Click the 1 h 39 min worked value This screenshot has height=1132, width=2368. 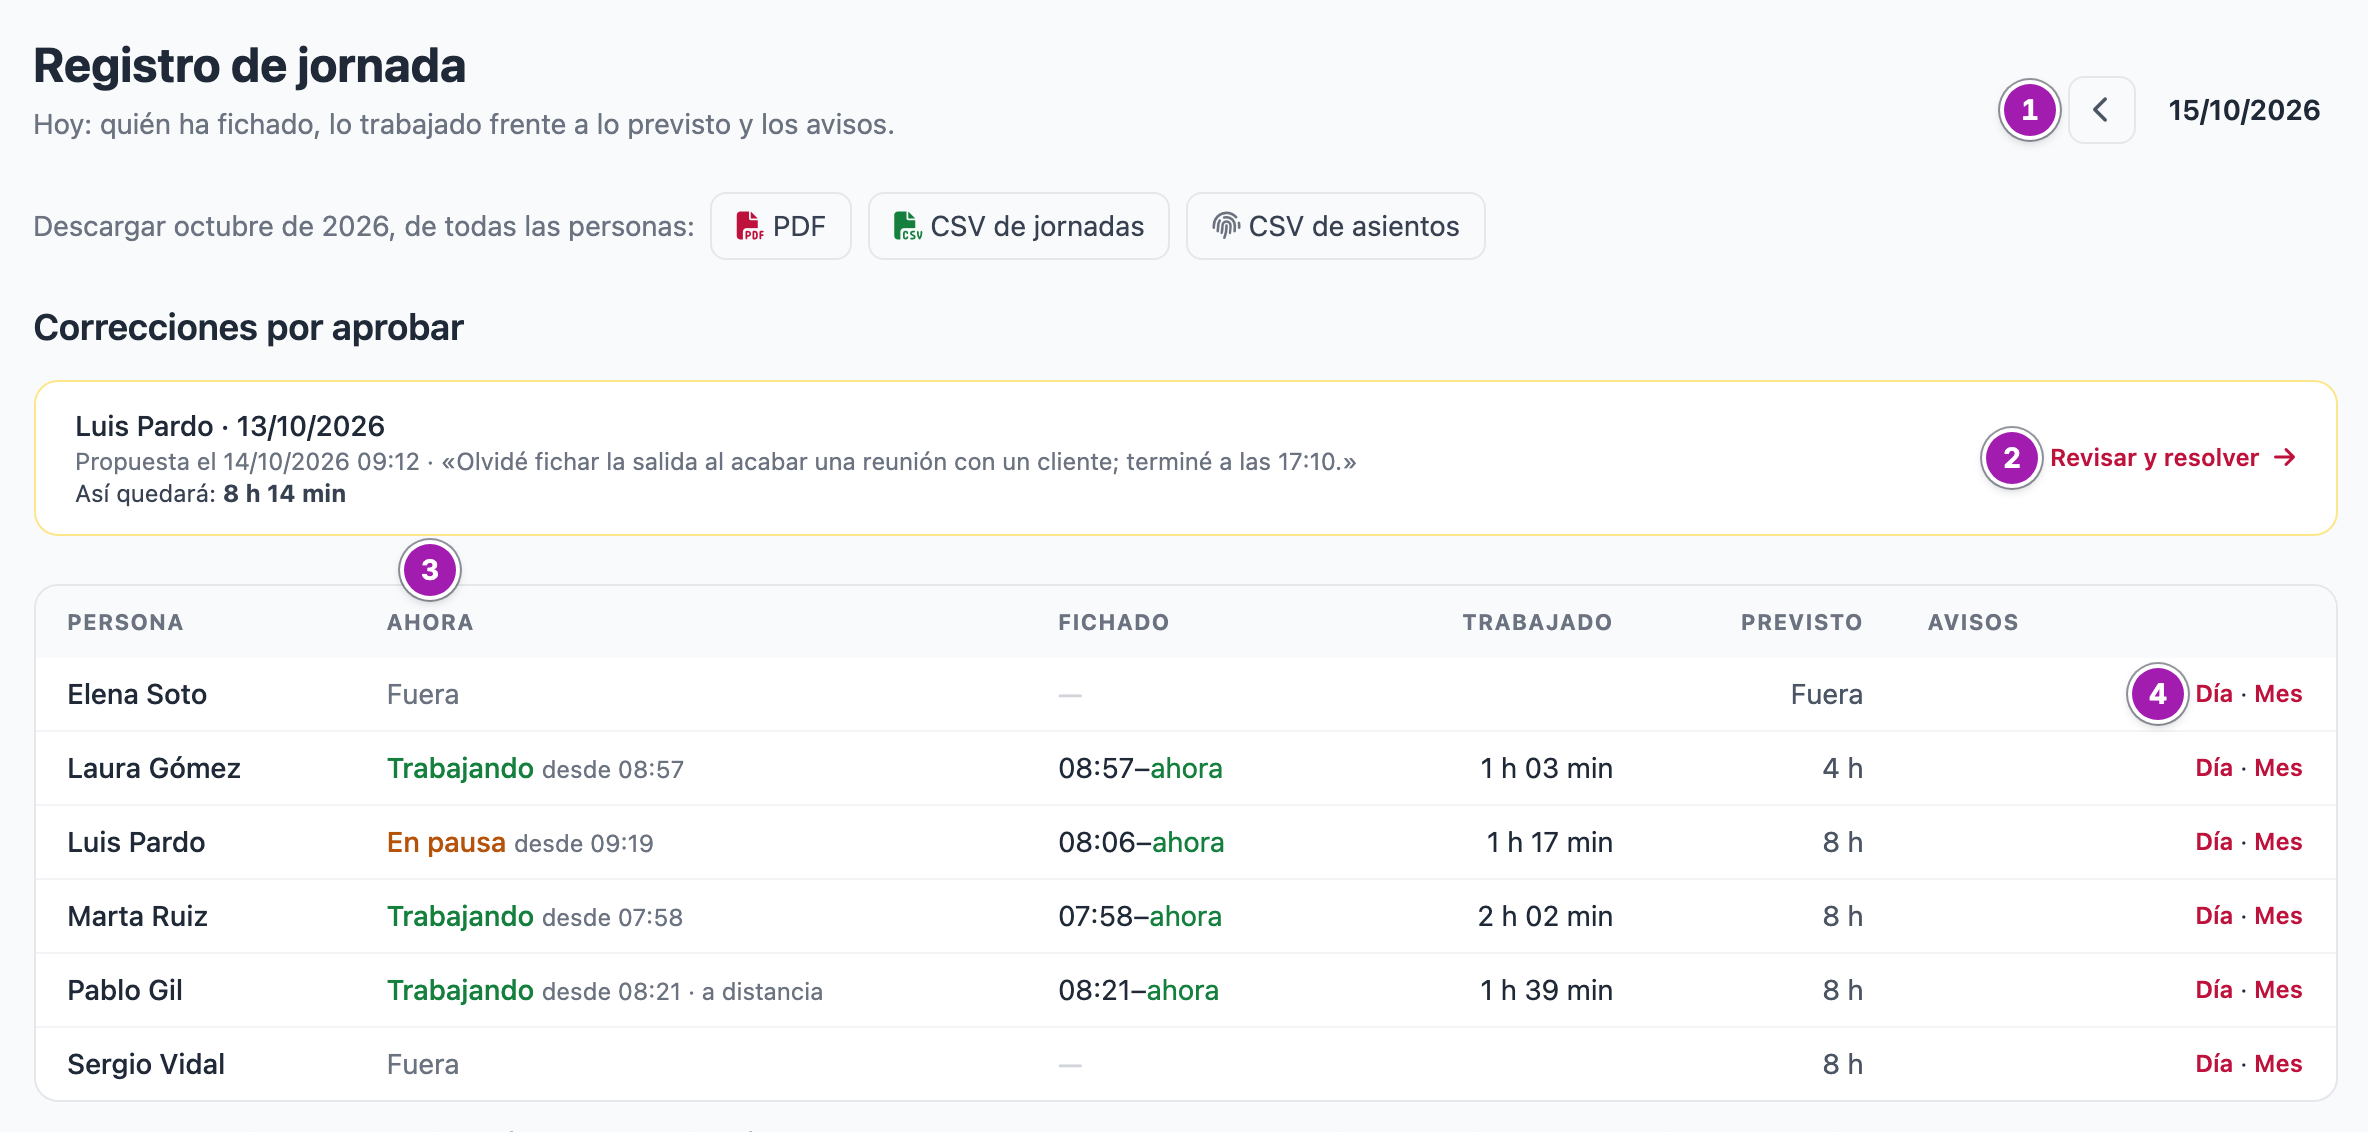point(1546,990)
